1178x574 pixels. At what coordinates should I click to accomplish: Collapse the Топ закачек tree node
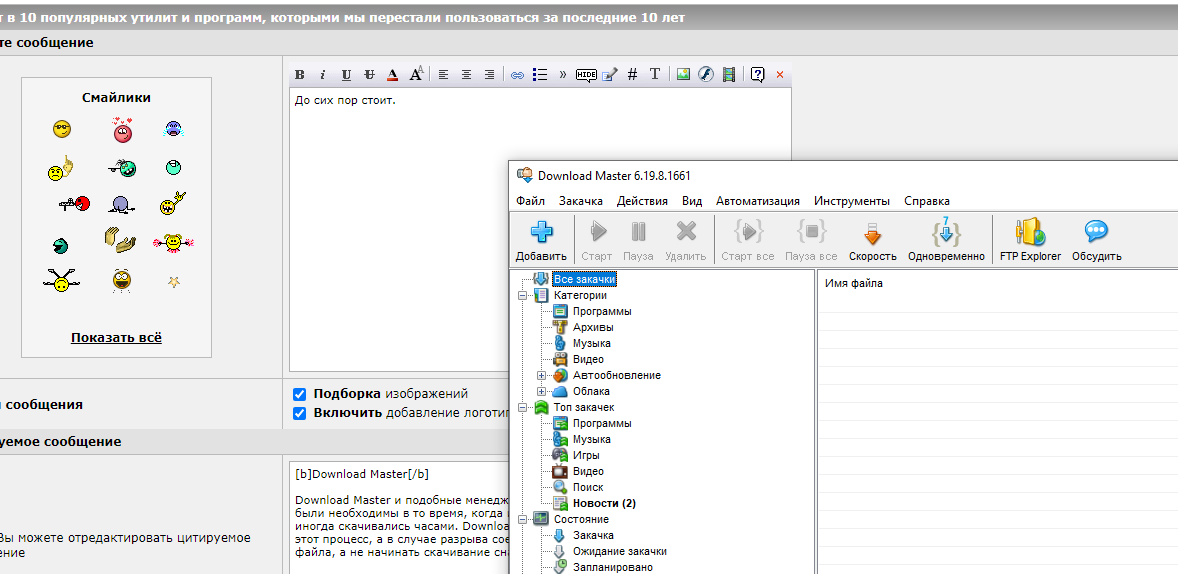point(522,407)
